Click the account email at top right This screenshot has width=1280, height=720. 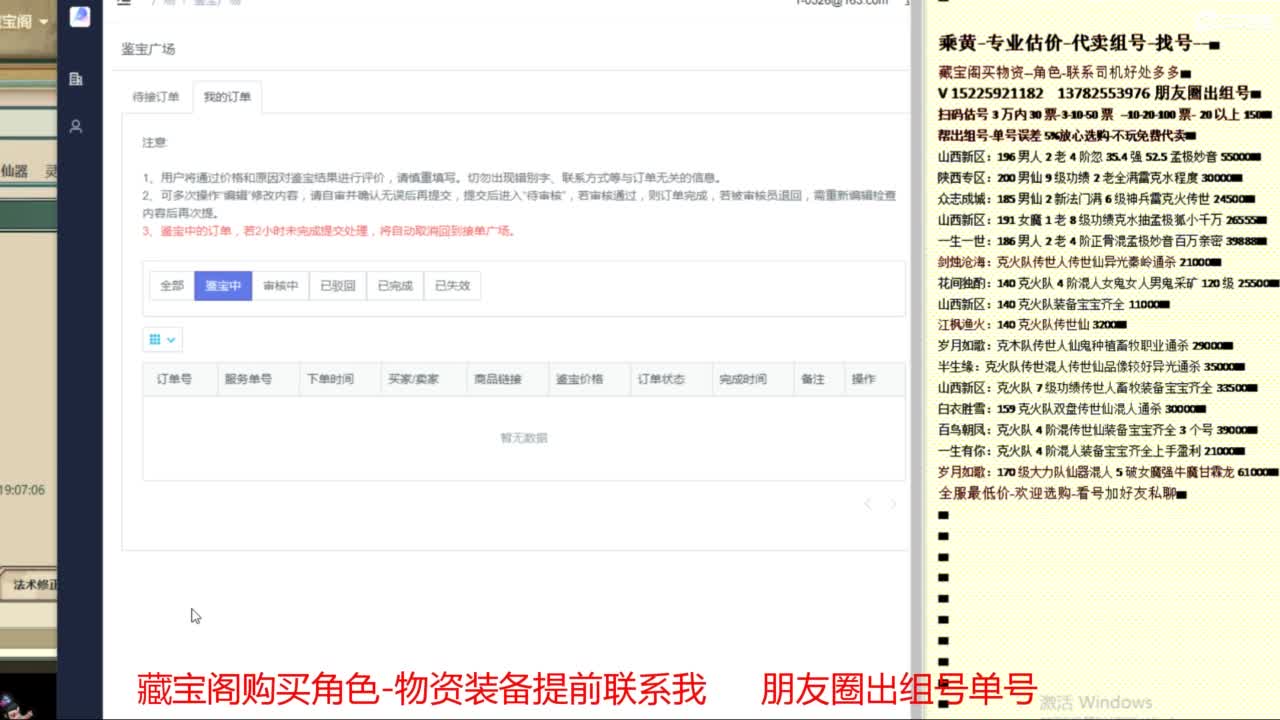(x=842, y=3)
